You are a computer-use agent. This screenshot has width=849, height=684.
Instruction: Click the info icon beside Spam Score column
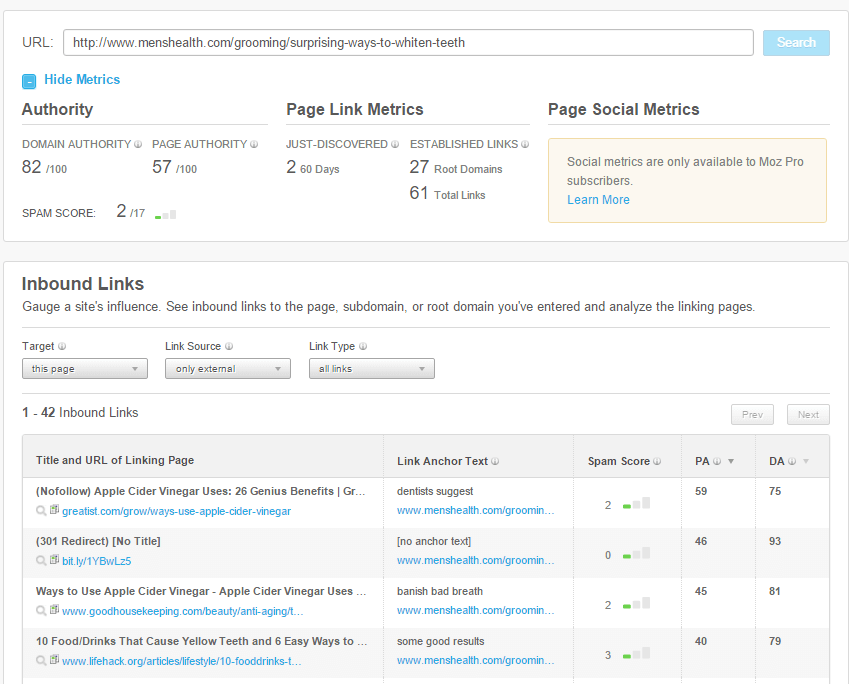pos(657,462)
